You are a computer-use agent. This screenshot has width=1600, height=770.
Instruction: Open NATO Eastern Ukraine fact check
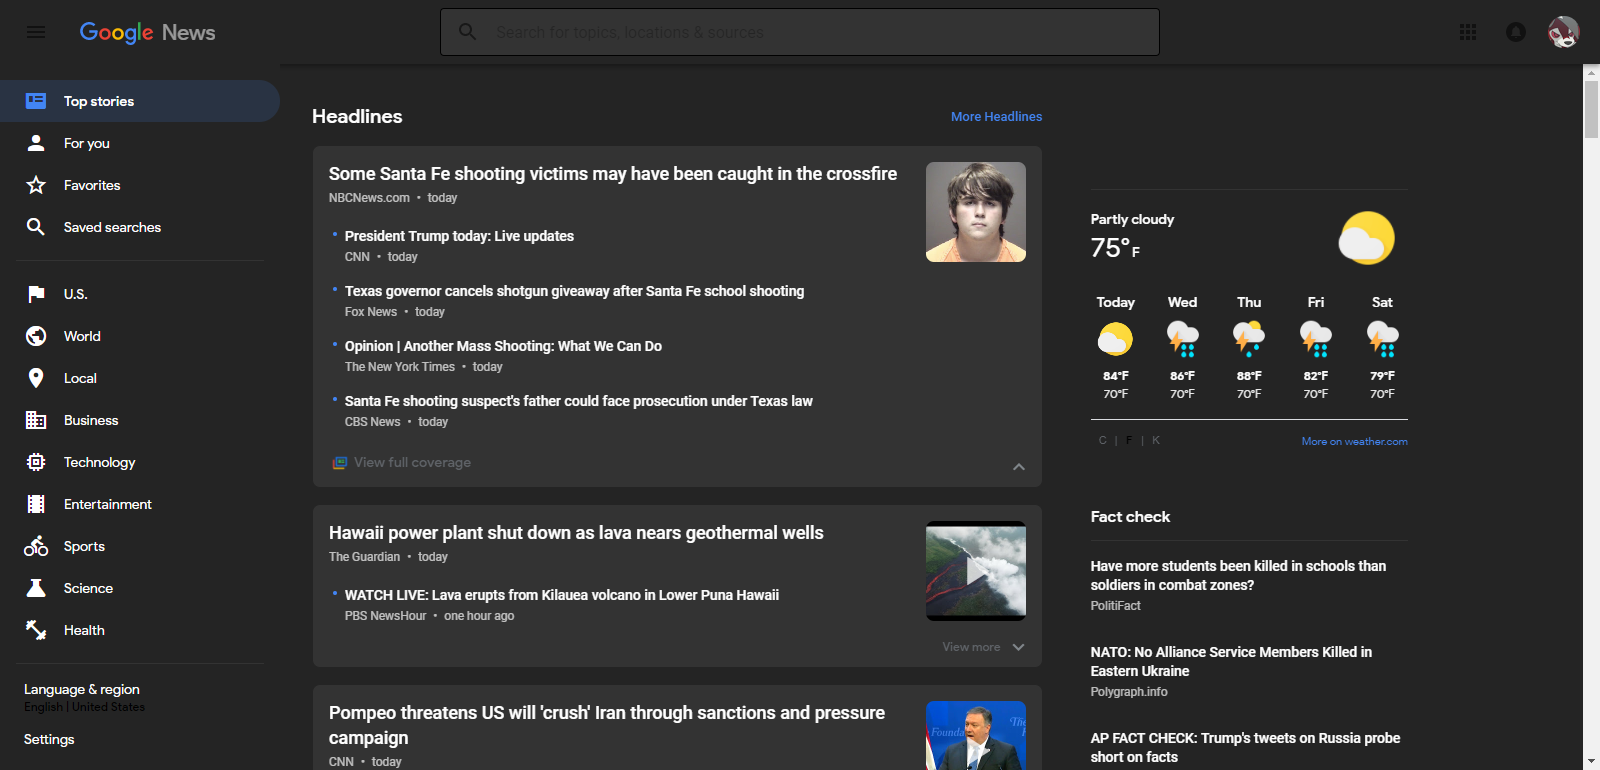pyautogui.click(x=1231, y=661)
